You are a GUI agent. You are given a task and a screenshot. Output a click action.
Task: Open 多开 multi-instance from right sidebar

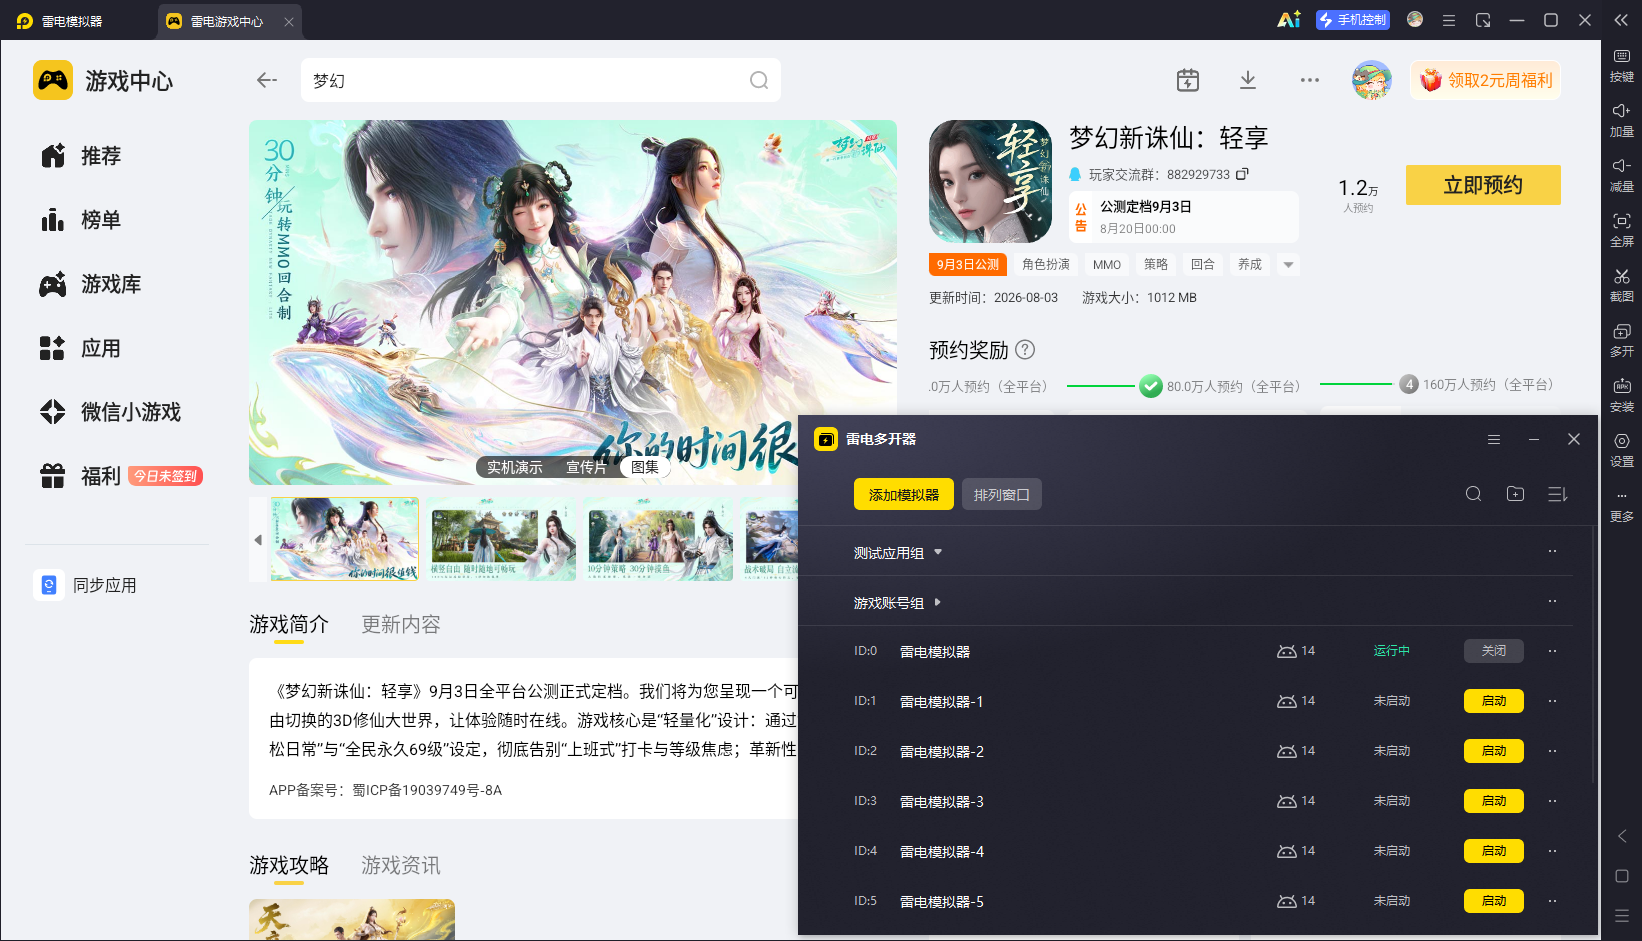click(1622, 341)
